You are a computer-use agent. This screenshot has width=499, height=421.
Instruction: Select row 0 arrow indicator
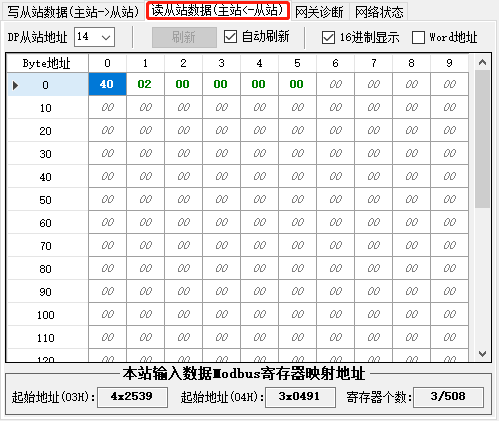coord(15,85)
